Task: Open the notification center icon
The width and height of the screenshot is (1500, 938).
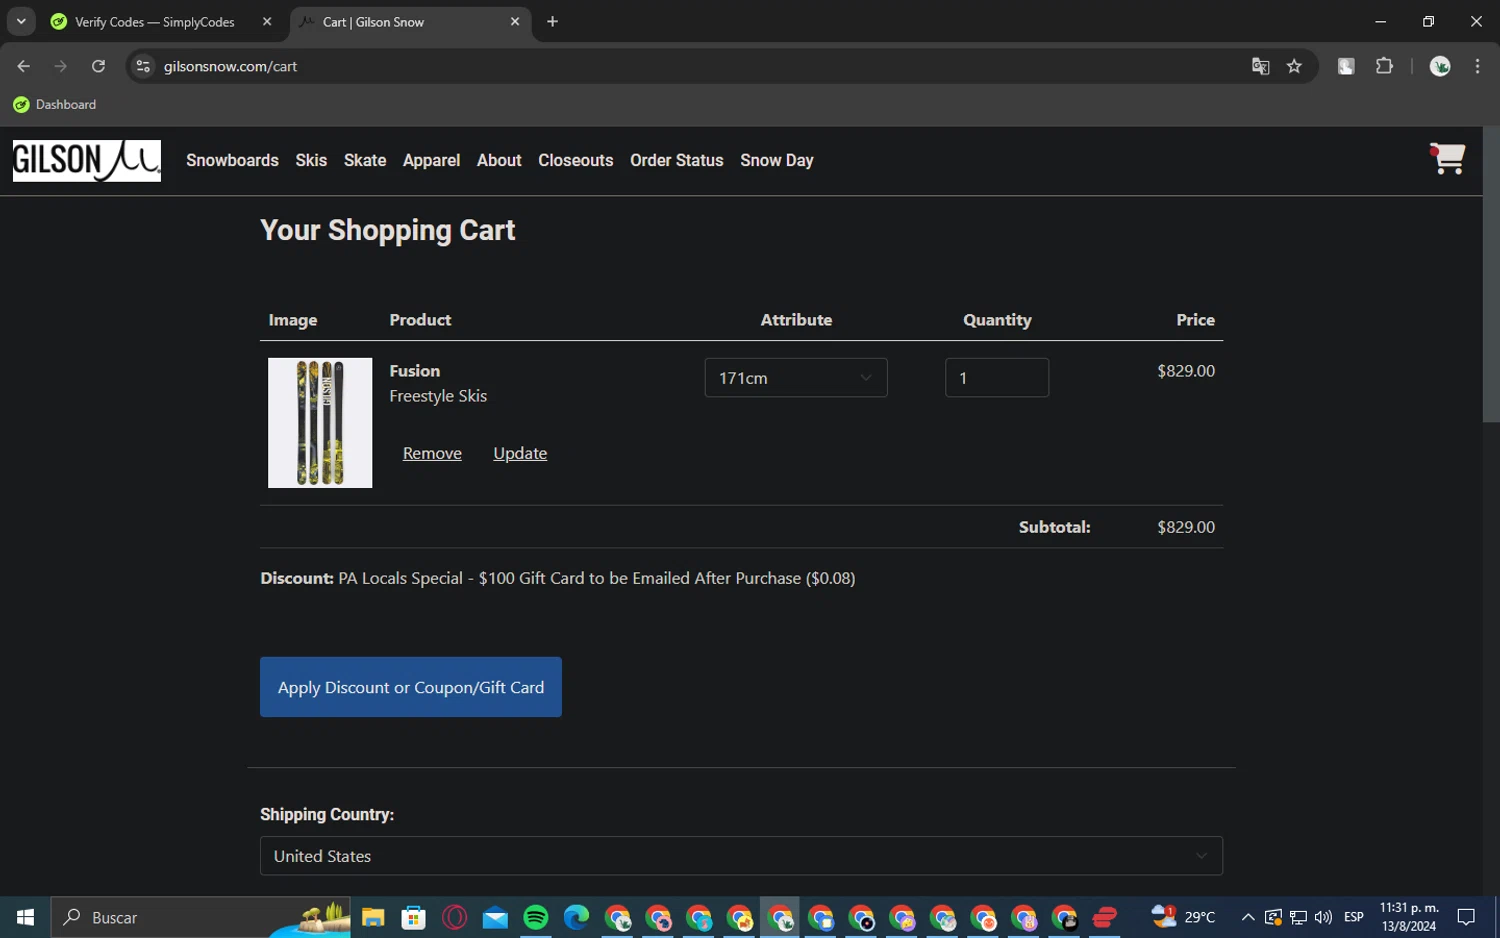Action: click(1466, 917)
